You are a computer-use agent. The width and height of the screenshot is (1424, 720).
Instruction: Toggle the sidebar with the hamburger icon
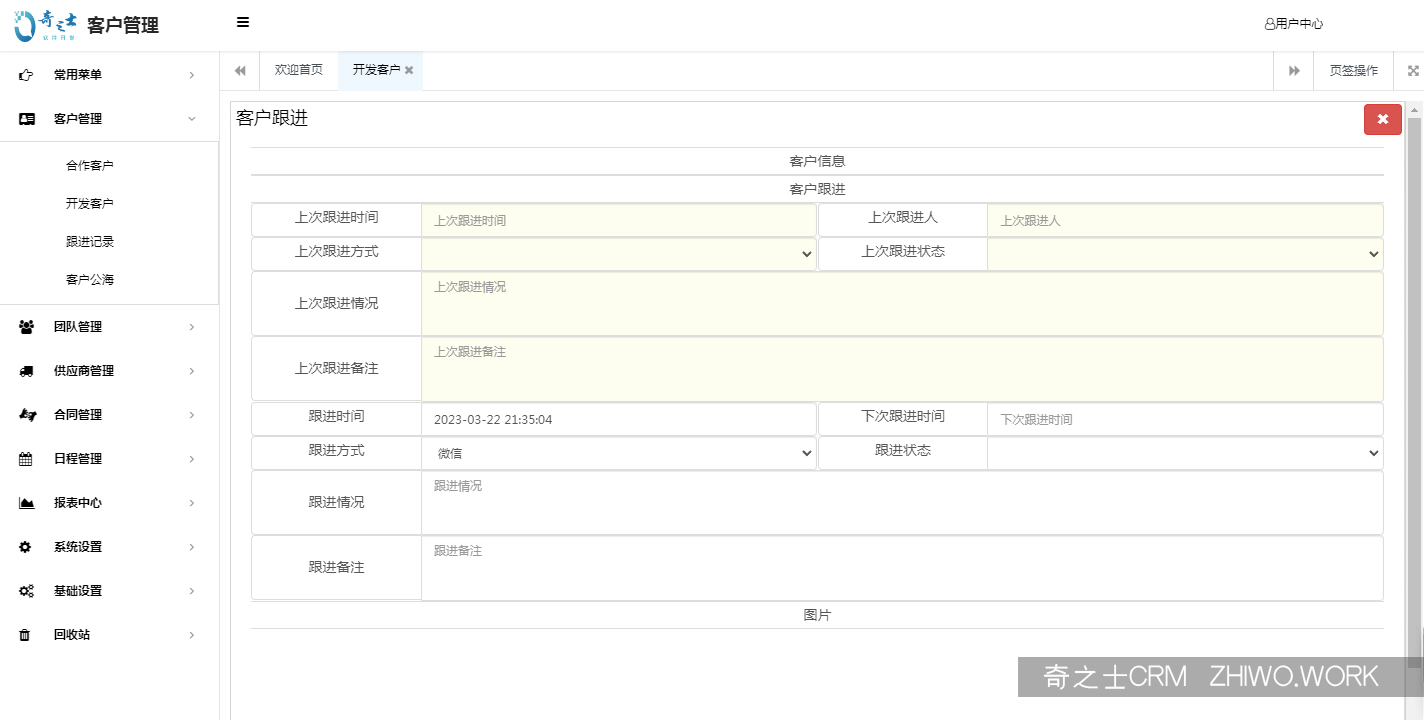[x=241, y=21]
